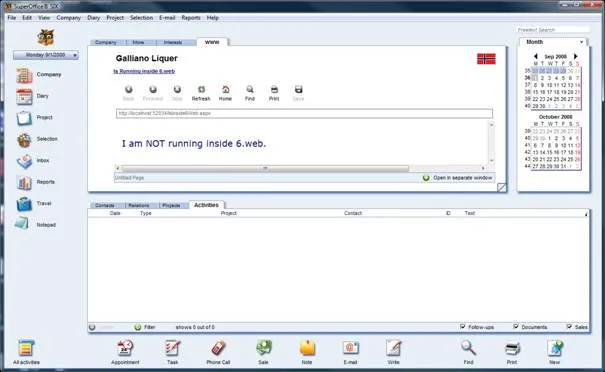Open the Month view dropdown
This screenshot has height=372, width=605.
581,42
